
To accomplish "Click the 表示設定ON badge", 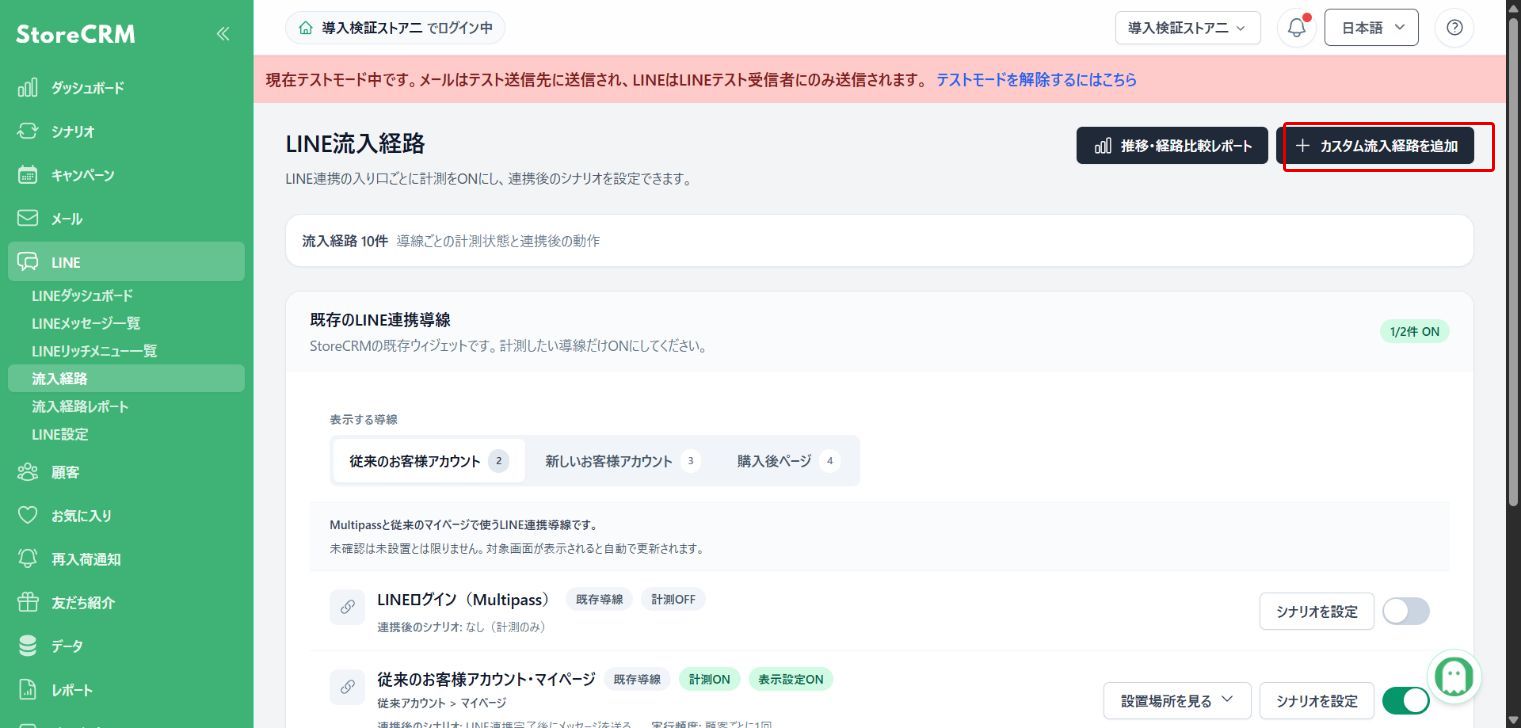I will click(x=790, y=679).
